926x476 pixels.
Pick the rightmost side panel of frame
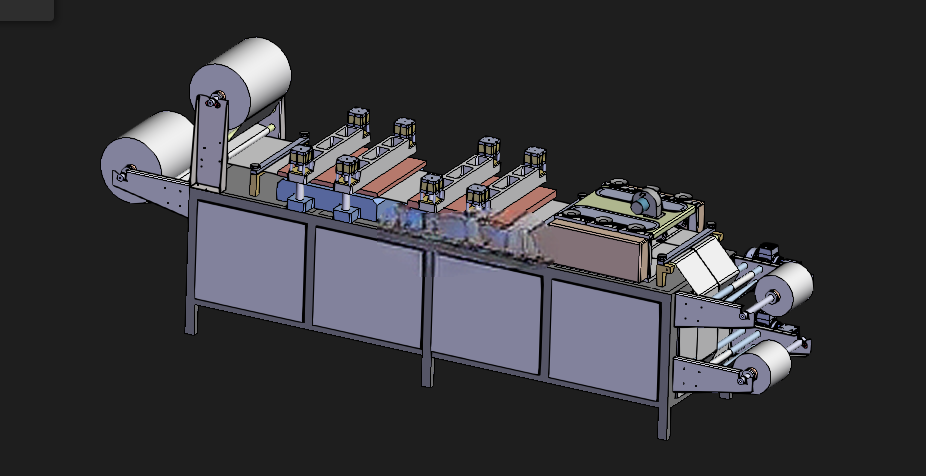coord(604,338)
